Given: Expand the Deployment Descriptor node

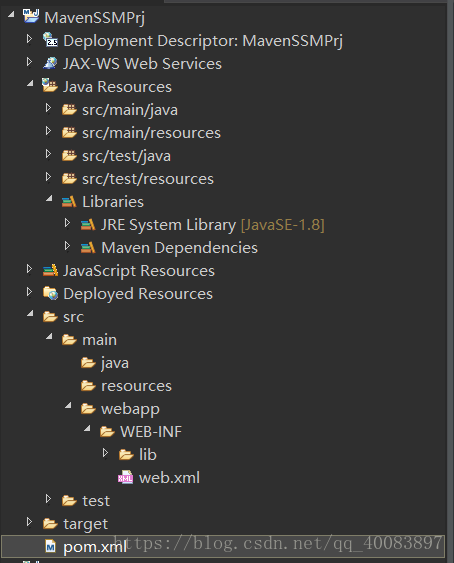Looking at the screenshot, I should pos(29,39).
